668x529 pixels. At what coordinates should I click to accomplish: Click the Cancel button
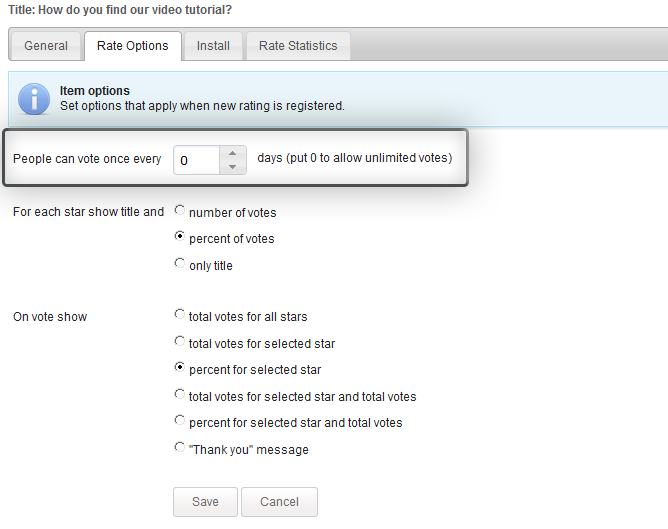pyautogui.click(x=279, y=502)
